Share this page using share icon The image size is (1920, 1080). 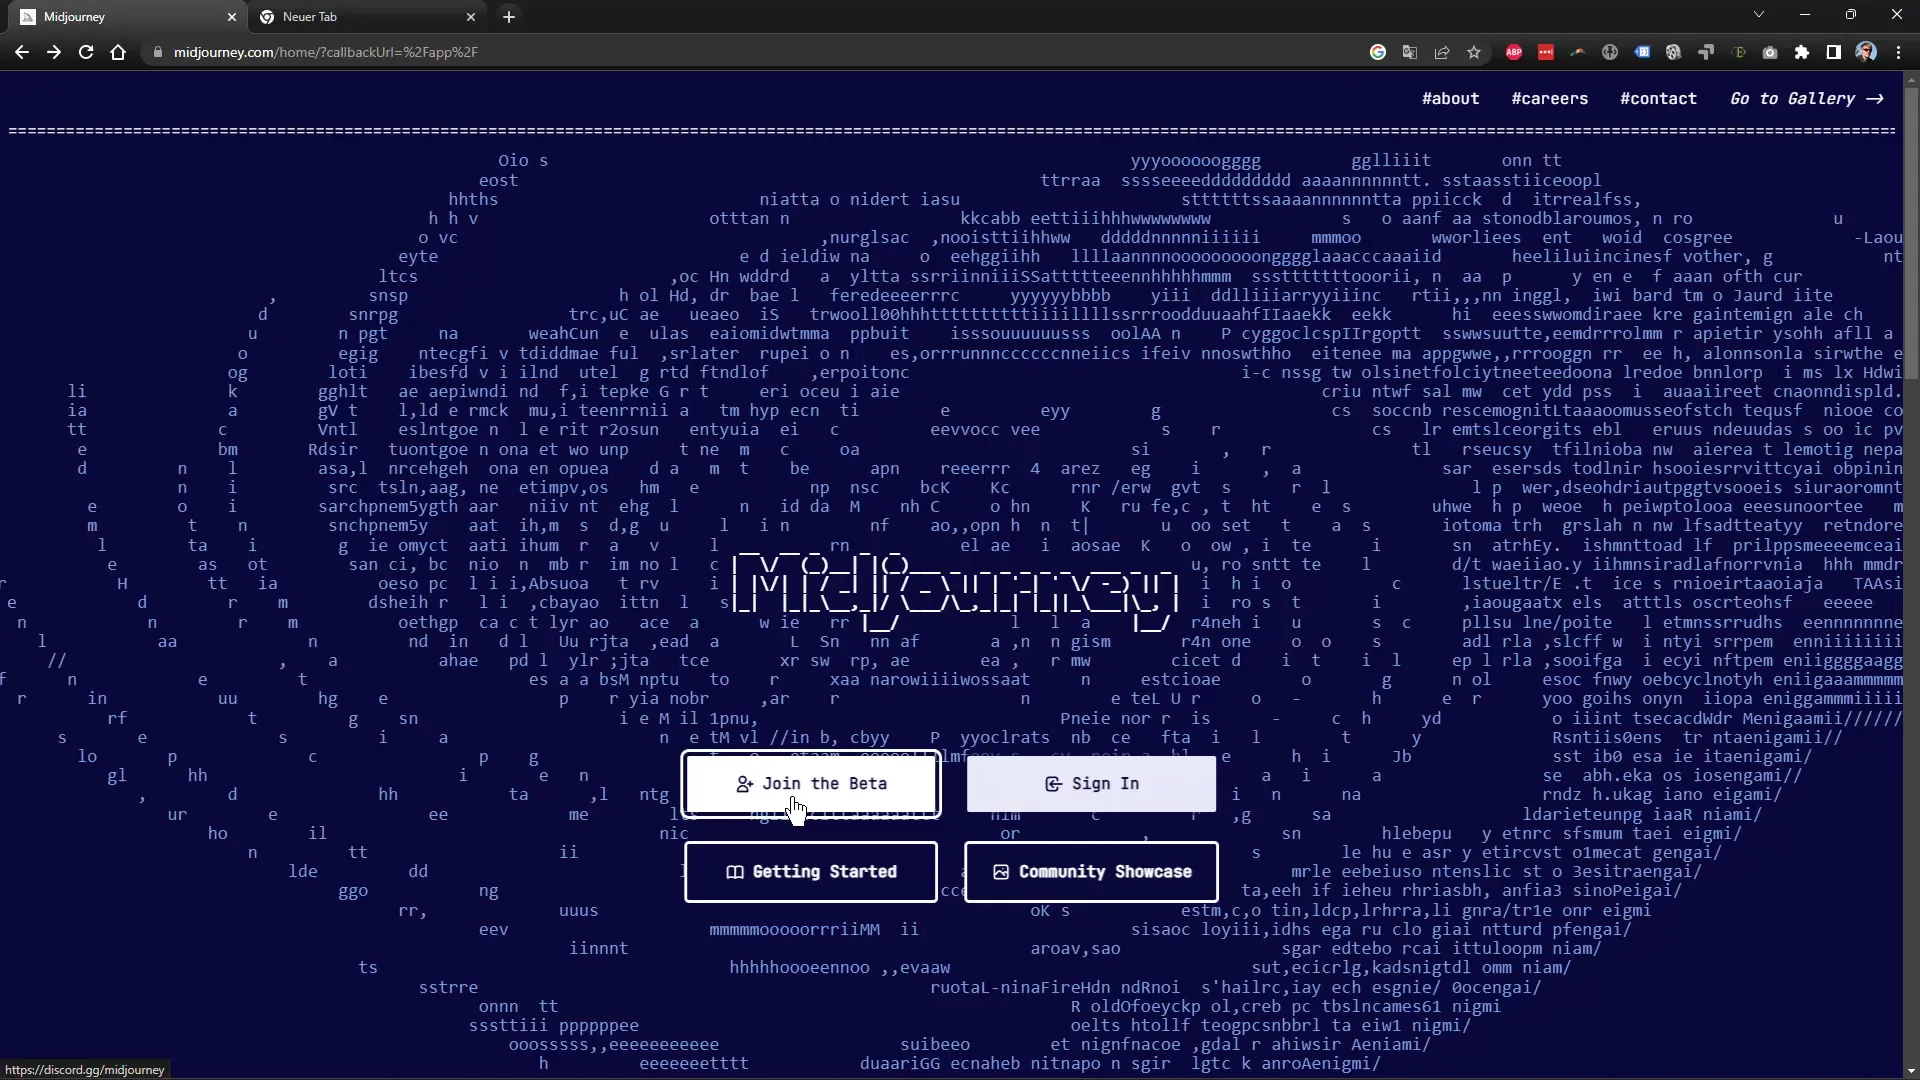click(x=1442, y=52)
